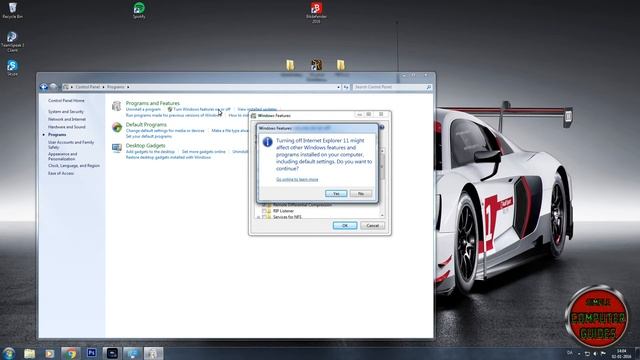This screenshot has height=360, width=640.
Task: Open the help icon in Windows Features
Action: (382, 127)
